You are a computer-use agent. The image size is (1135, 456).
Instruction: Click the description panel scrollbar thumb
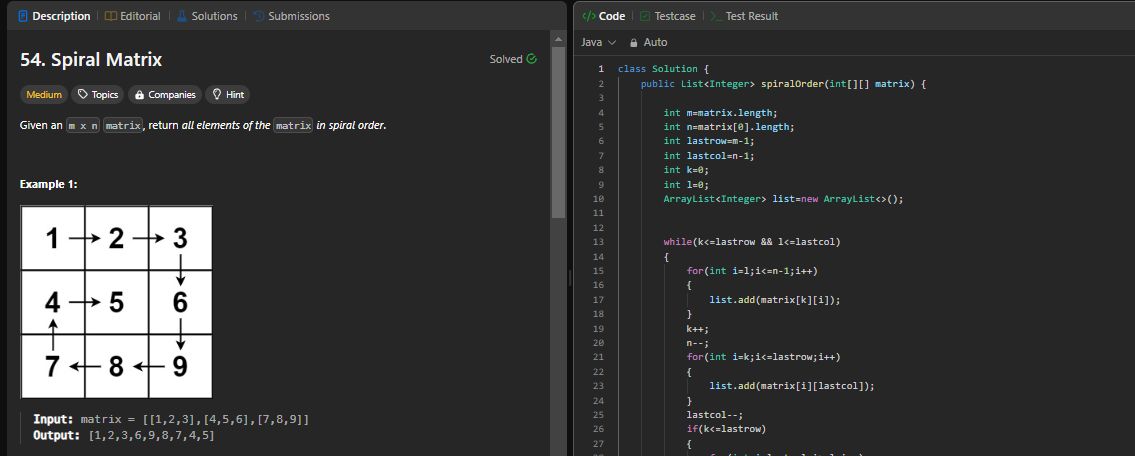point(558,132)
